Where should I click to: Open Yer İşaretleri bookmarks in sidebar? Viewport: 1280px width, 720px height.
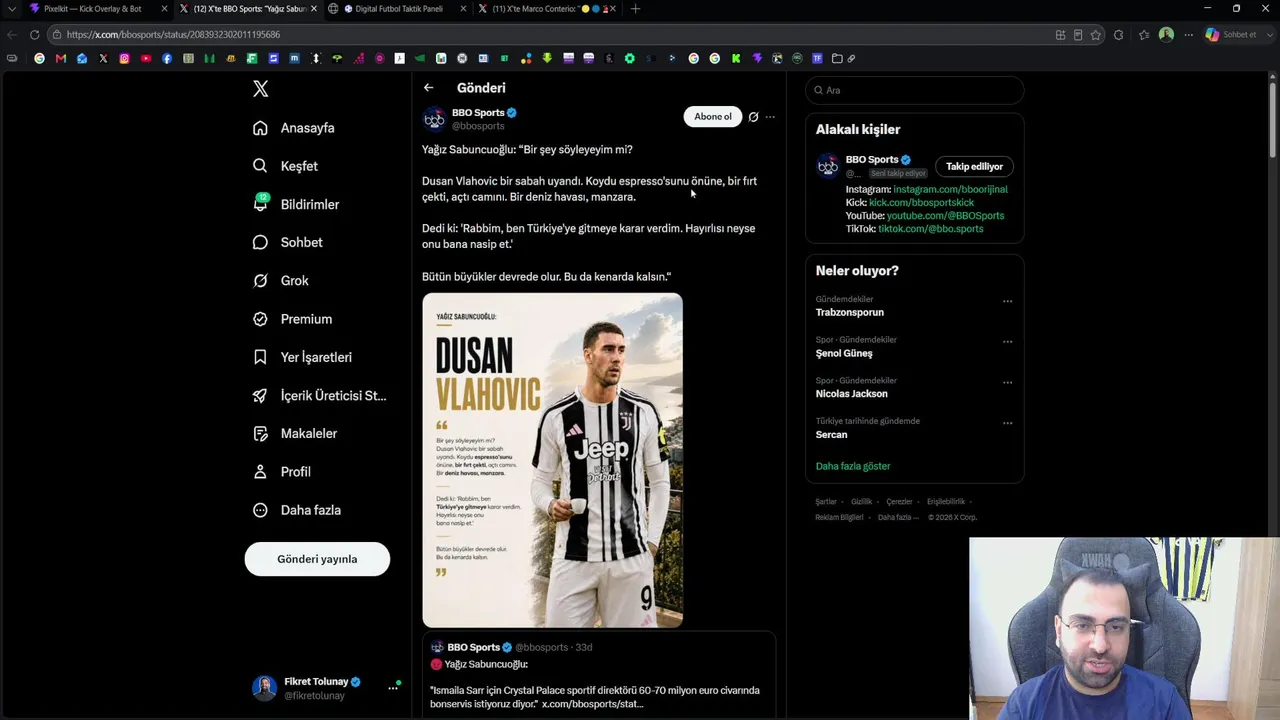(x=302, y=357)
